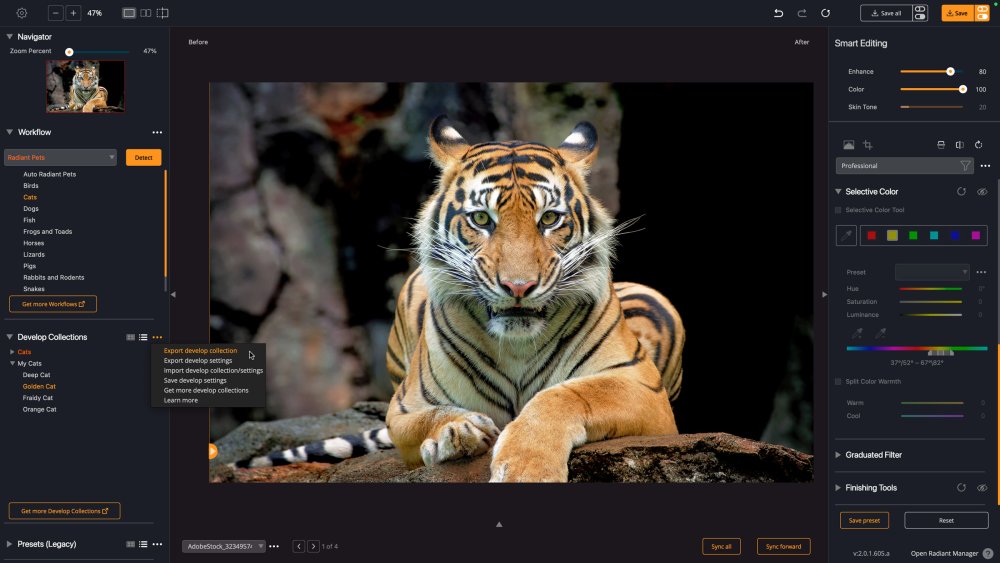The width and height of the screenshot is (1000, 563).
Task: Collapse the Develop Collections panel
Action: click(10, 337)
